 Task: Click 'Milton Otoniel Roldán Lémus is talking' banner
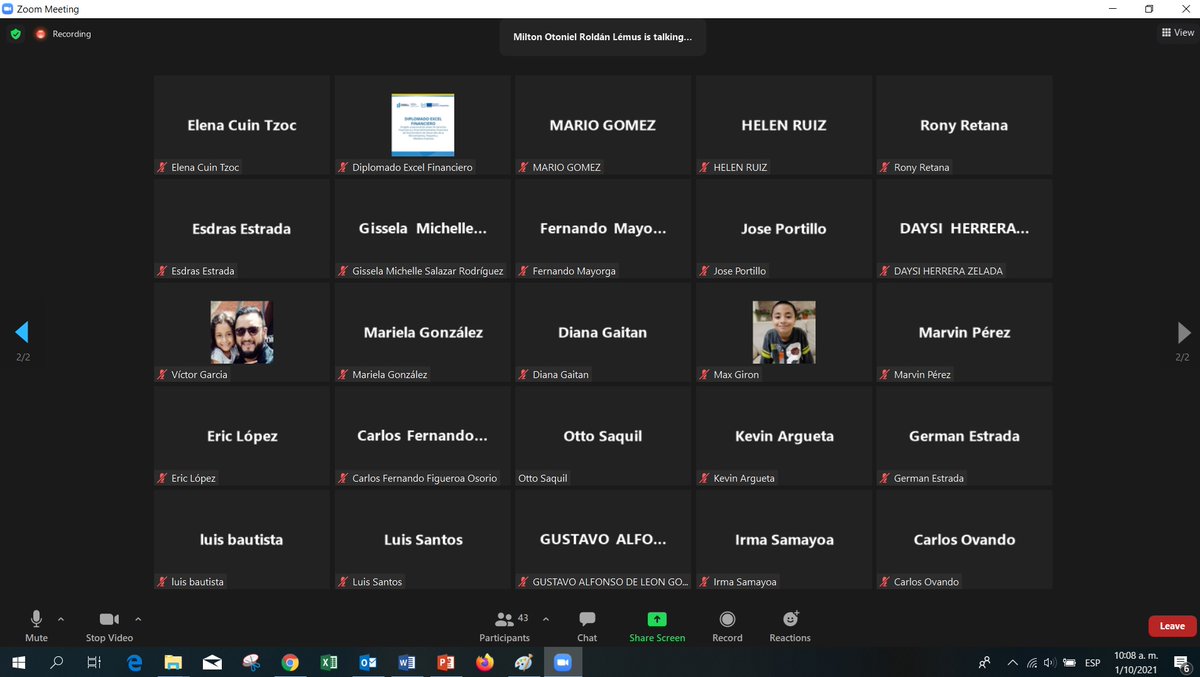pyautogui.click(x=602, y=37)
